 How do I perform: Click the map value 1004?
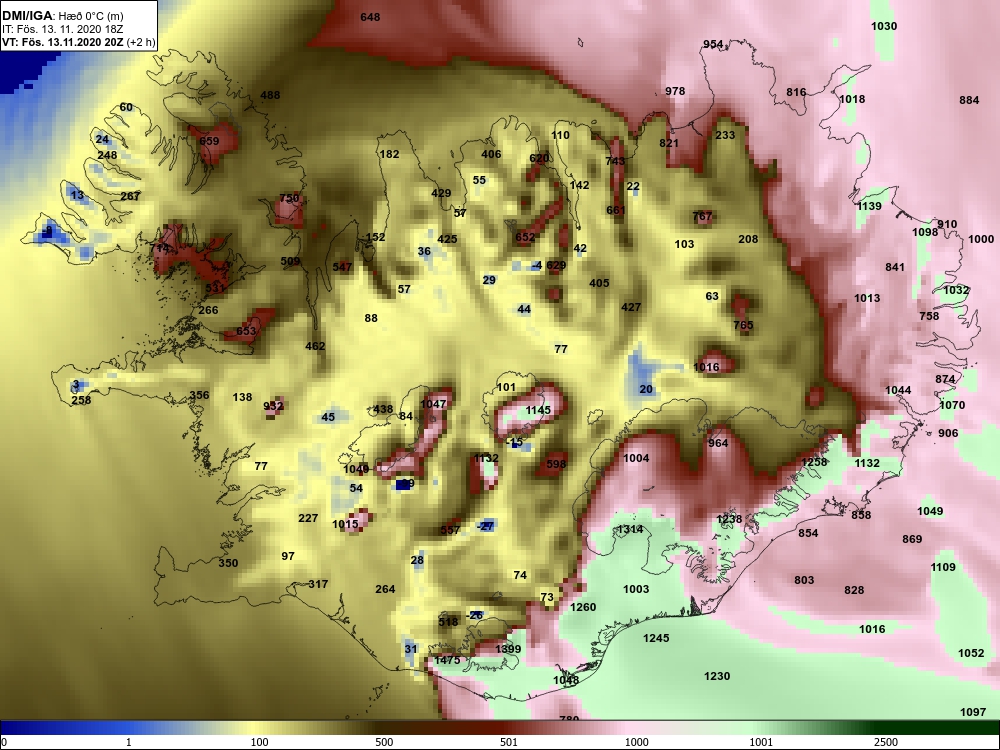click(636, 459)
